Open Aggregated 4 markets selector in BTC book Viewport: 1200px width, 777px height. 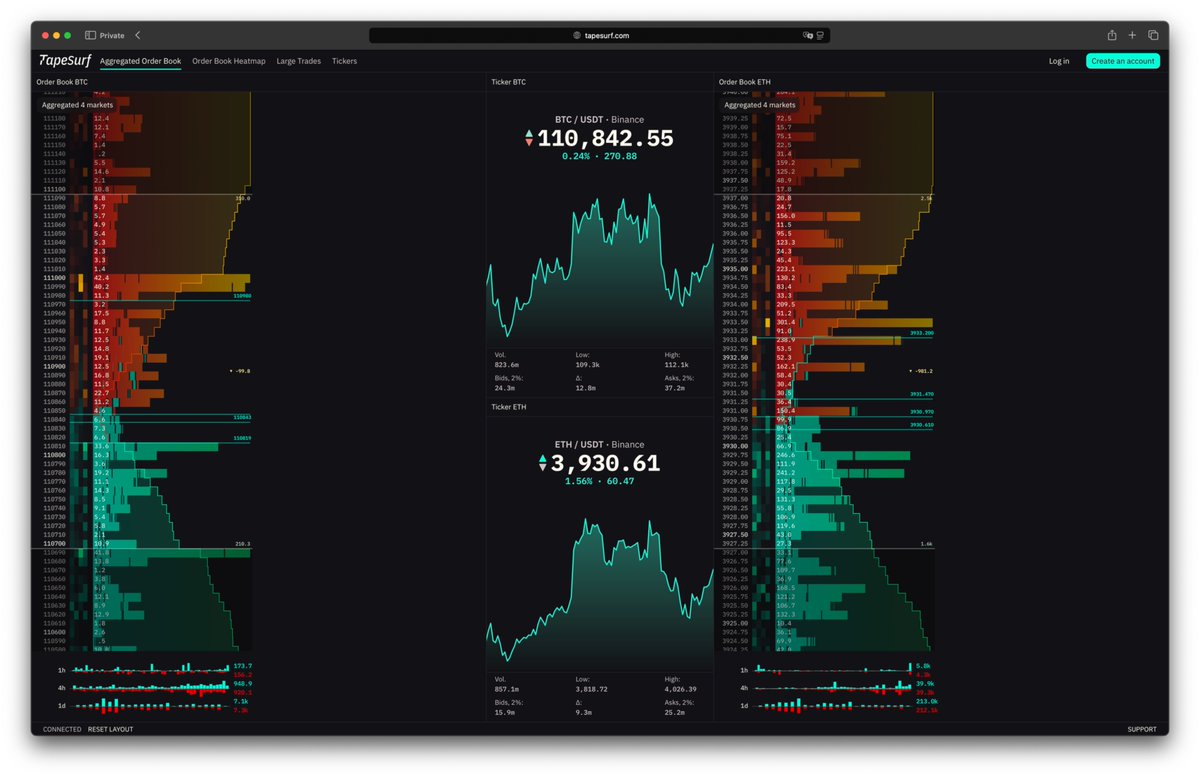[x=77, y=104]
